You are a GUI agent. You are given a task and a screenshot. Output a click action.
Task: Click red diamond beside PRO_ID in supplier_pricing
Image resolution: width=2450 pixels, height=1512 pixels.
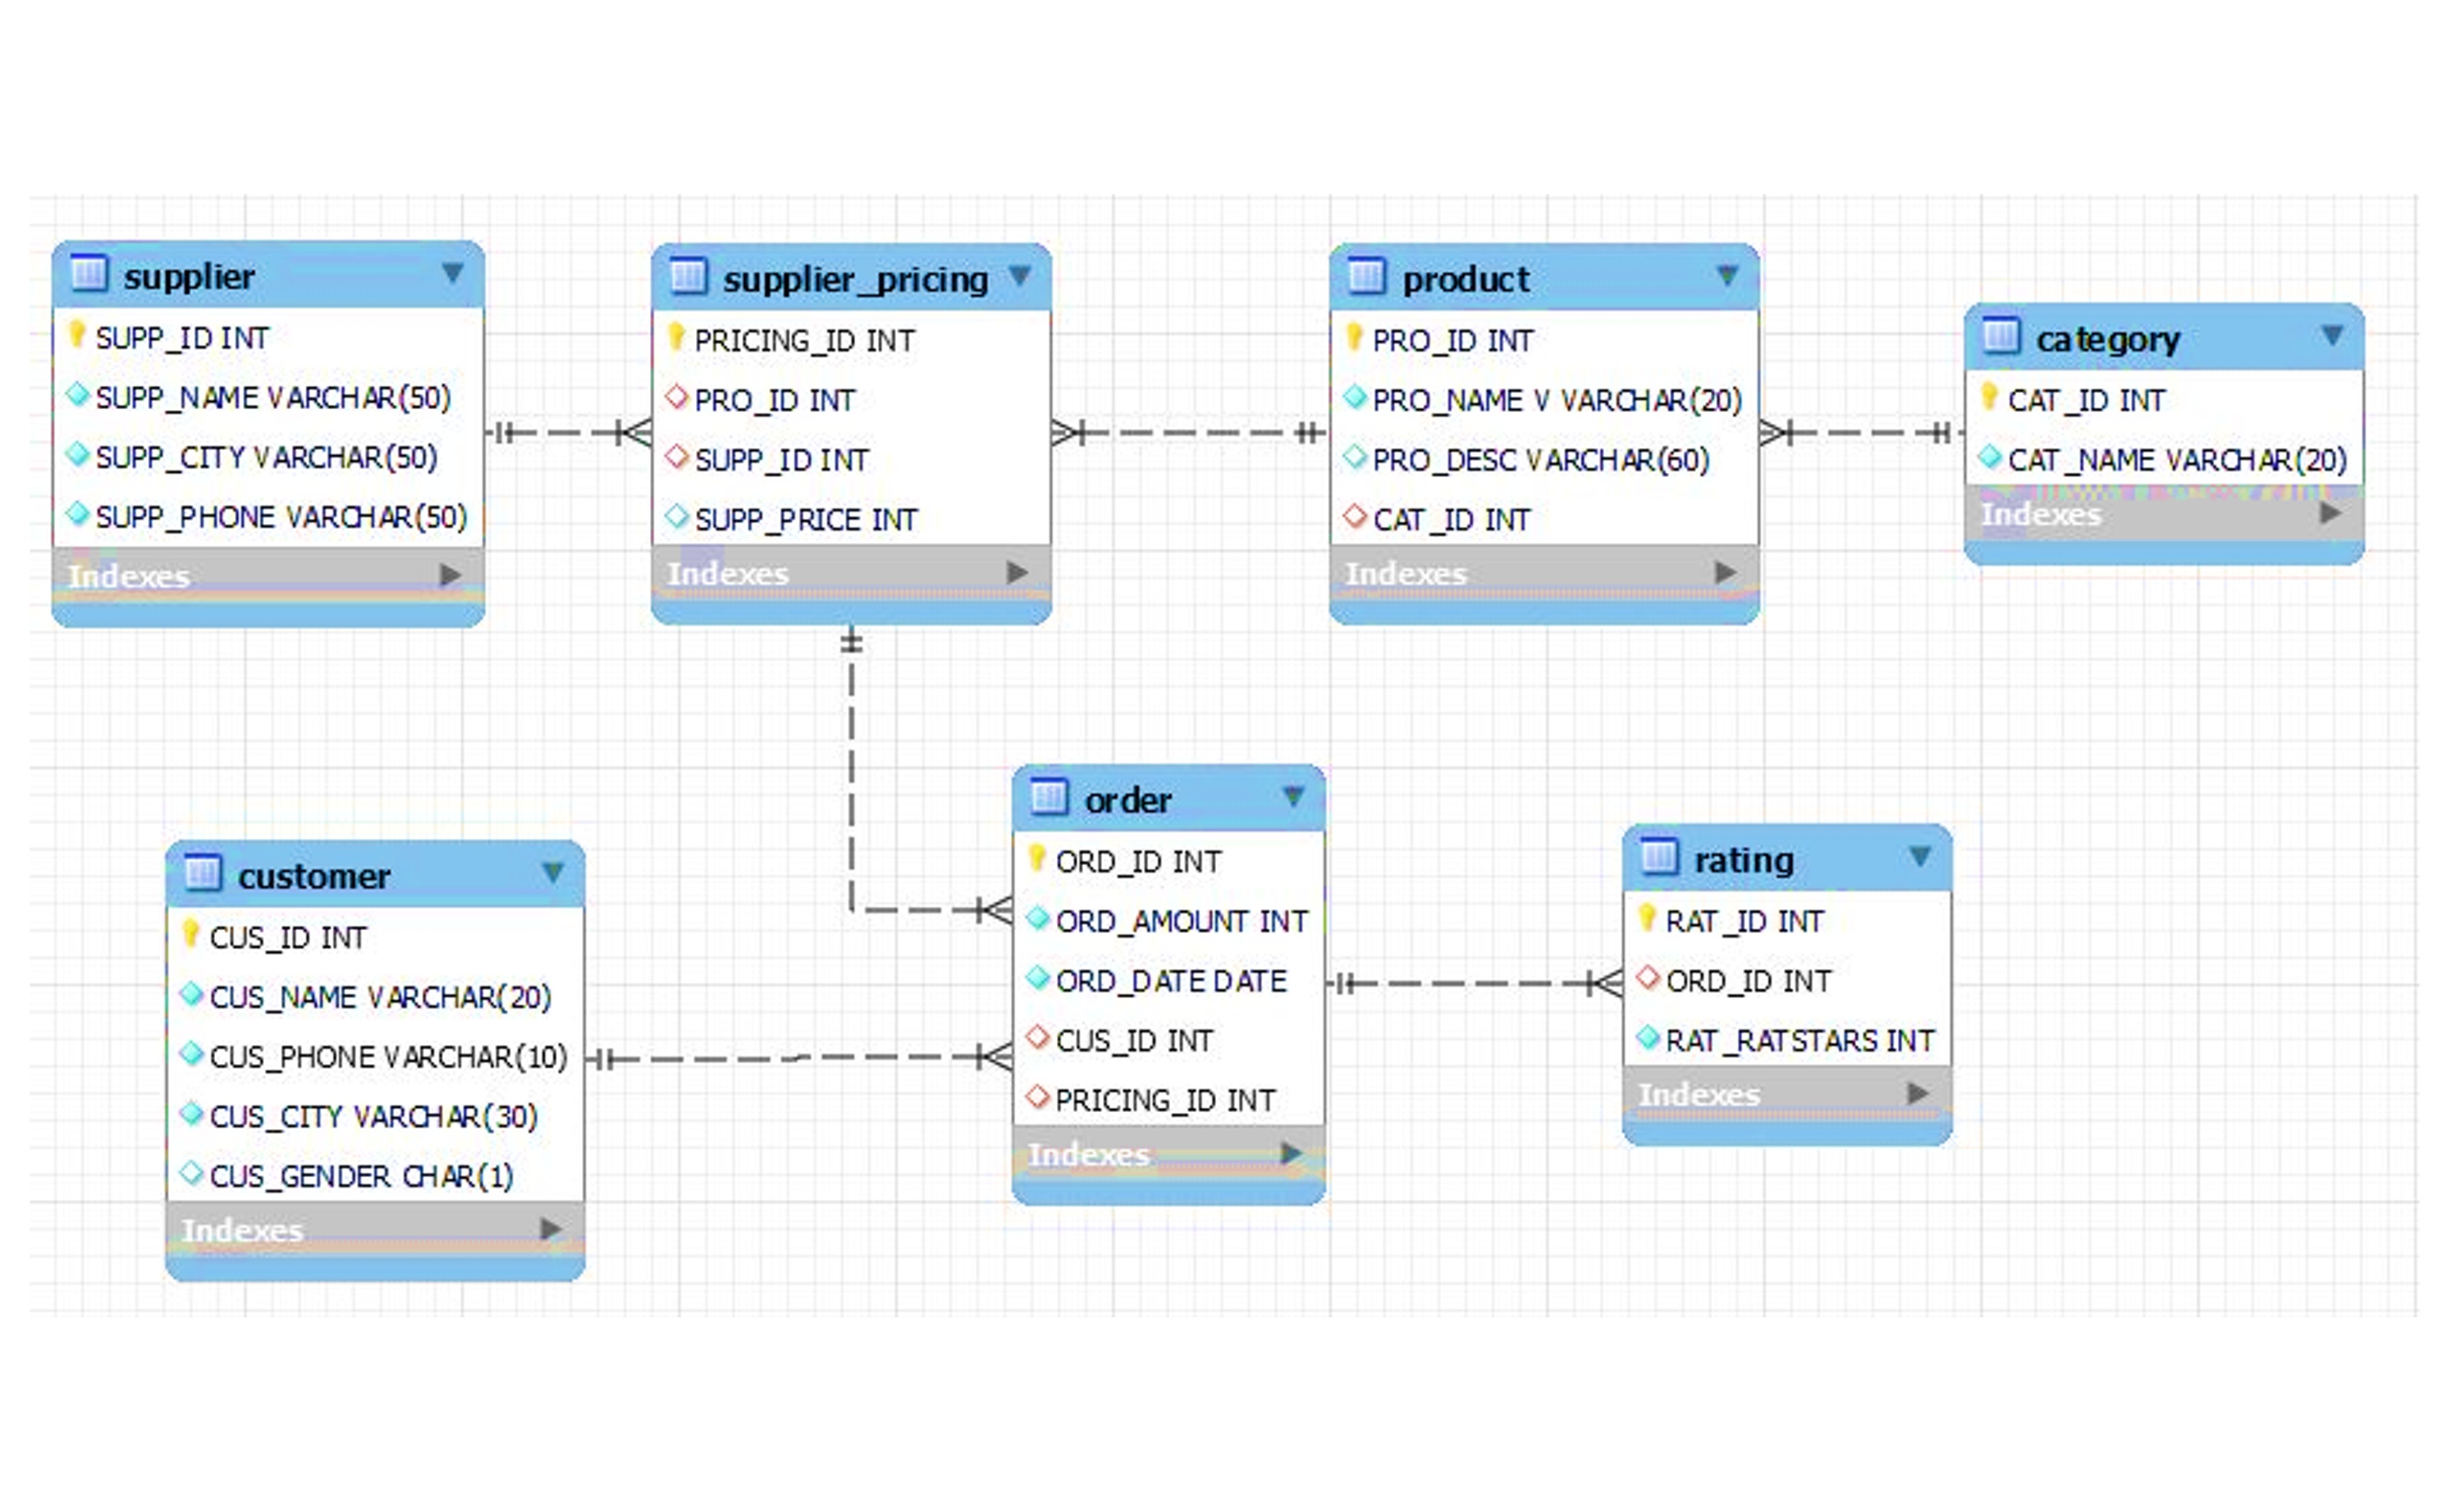point(677,398)
